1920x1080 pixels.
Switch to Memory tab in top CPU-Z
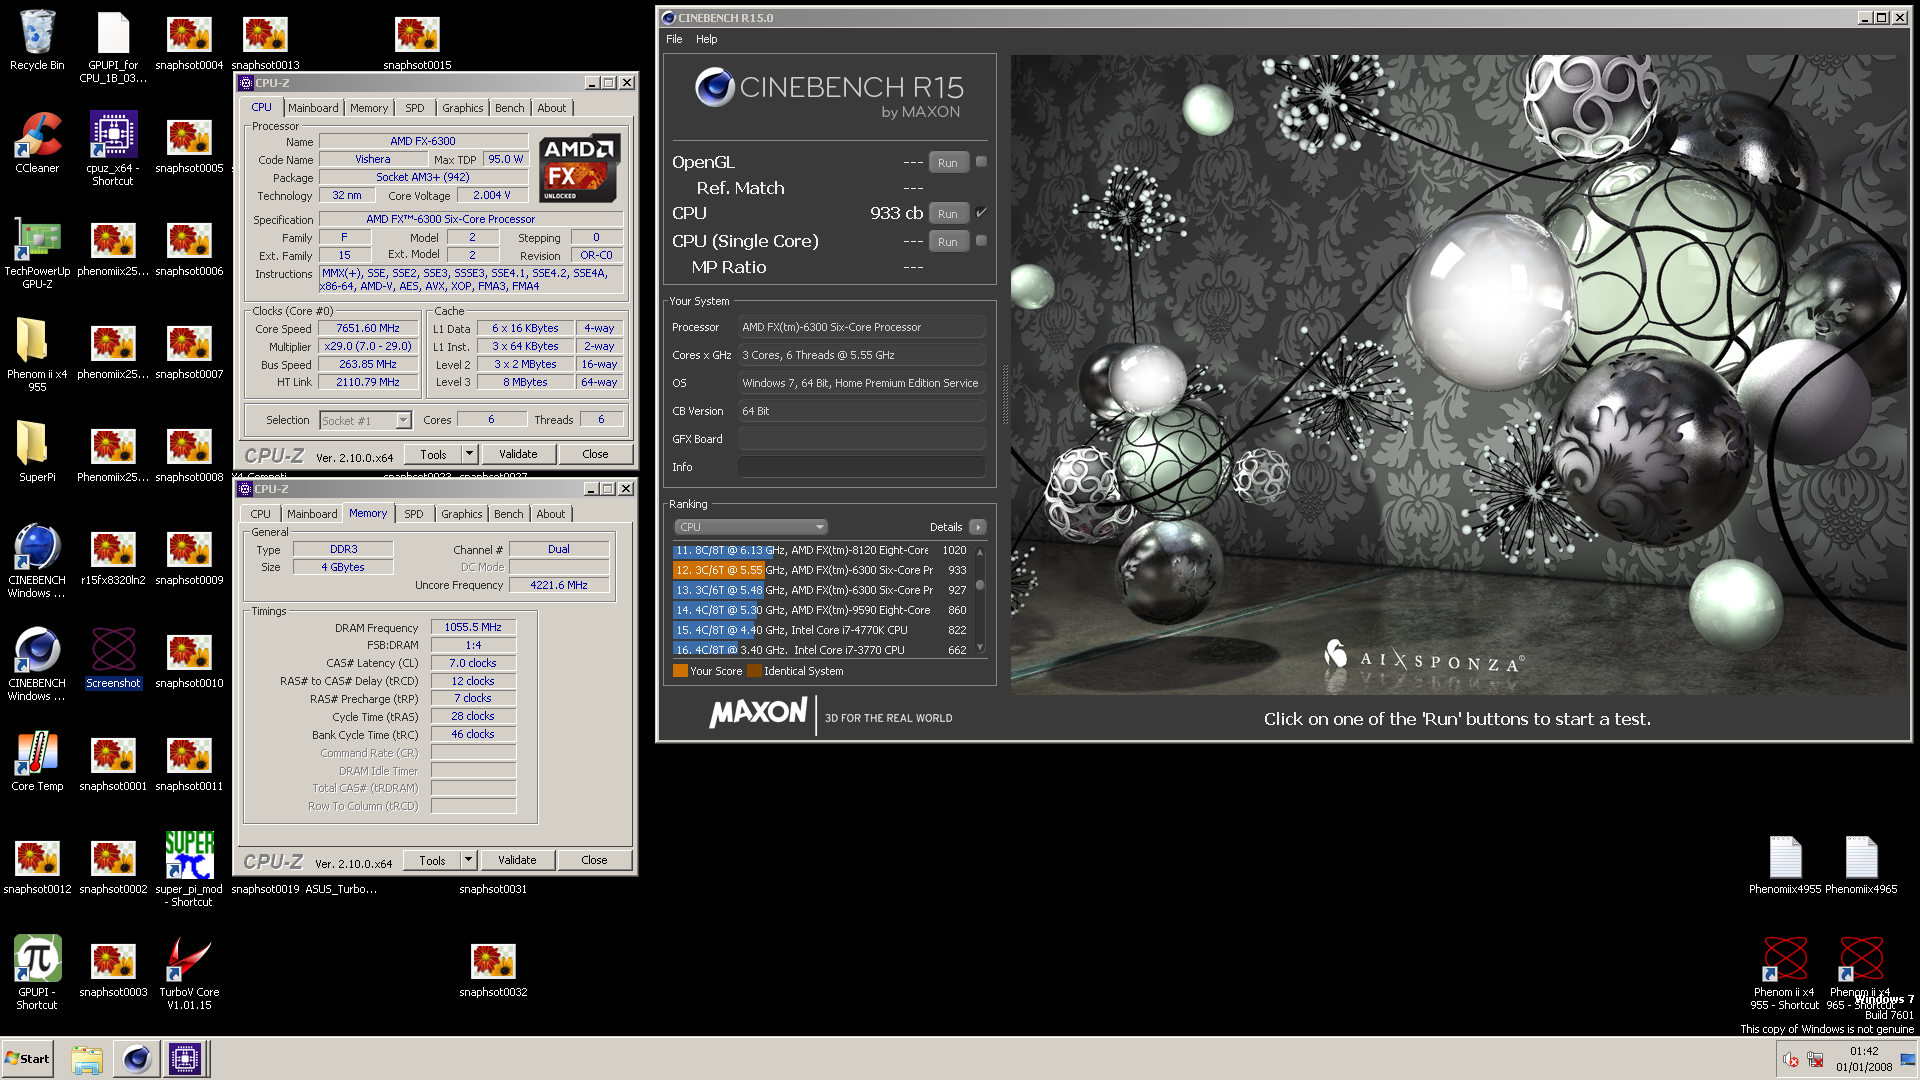pyautogui.click(x=369, y=108)
